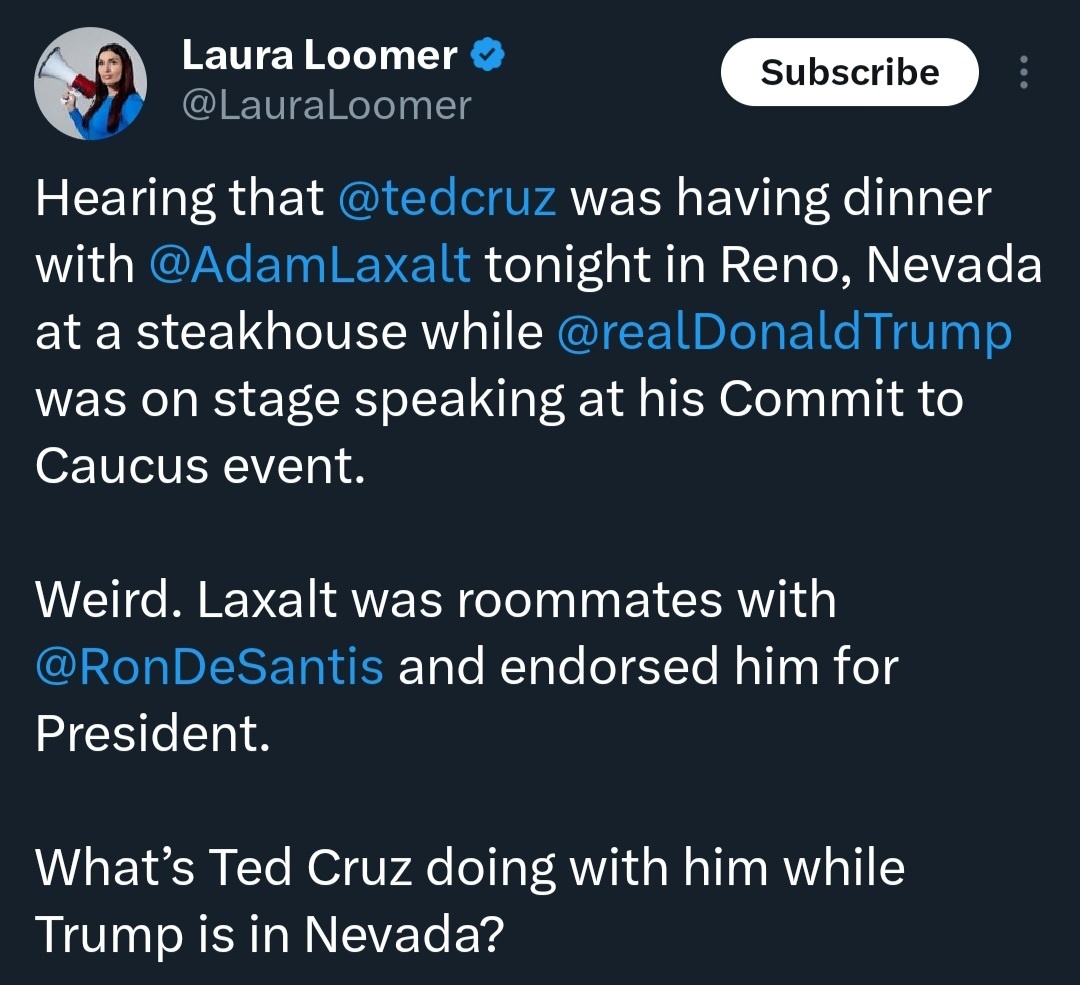
Task: Open the @tedcruz mention
Action: coord(447,198)
